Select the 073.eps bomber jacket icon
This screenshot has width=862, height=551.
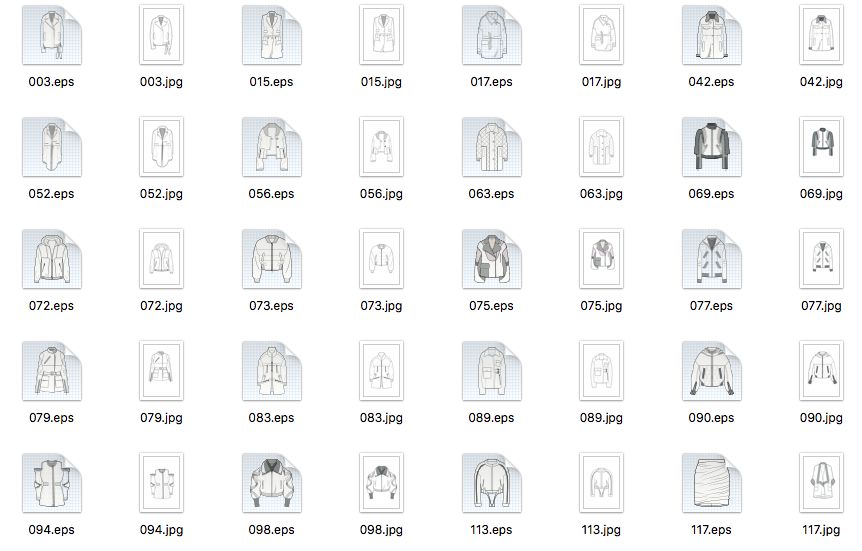coord(272,260)
